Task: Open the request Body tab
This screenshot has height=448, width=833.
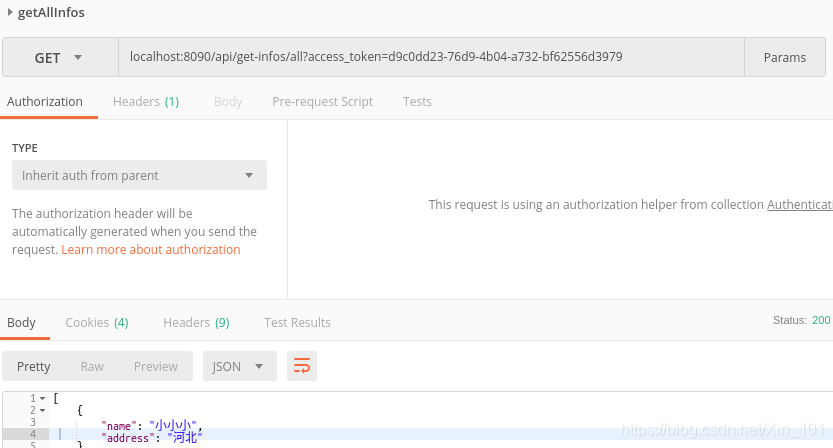Action: [x=228, y=102]
